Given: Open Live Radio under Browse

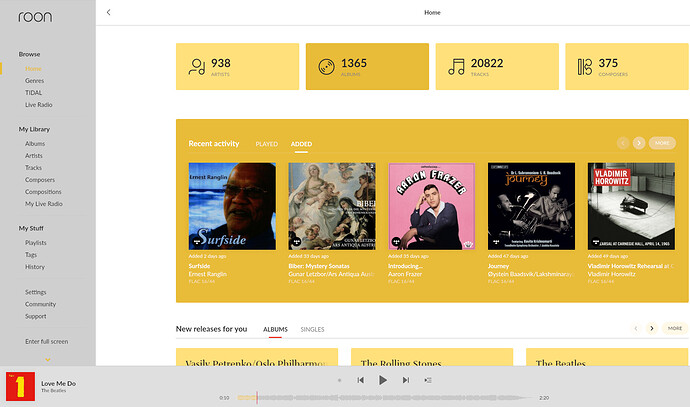Looking at the screenshot, I should coord(39,105).
